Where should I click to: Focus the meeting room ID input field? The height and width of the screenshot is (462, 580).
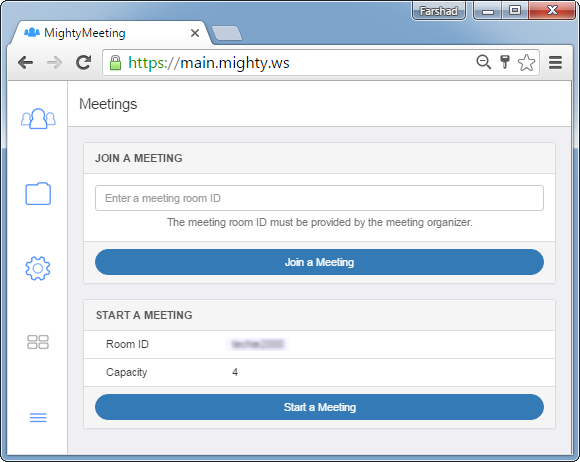(x=319, y=198)
